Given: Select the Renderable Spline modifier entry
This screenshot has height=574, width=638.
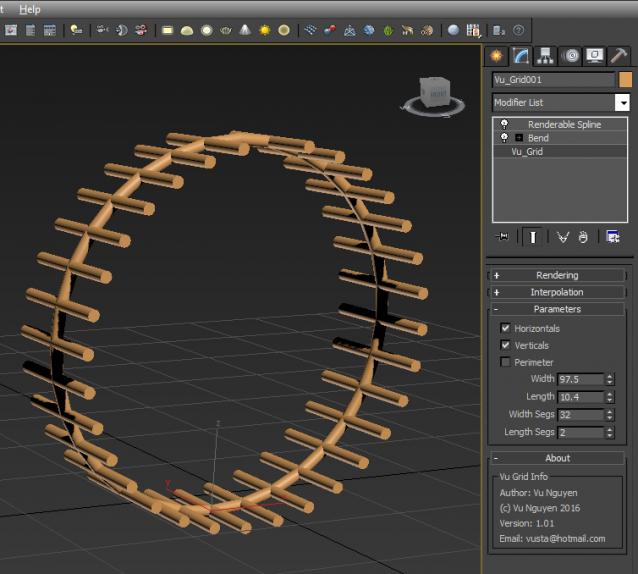Looking at the screenshot, I should point(564,125).
